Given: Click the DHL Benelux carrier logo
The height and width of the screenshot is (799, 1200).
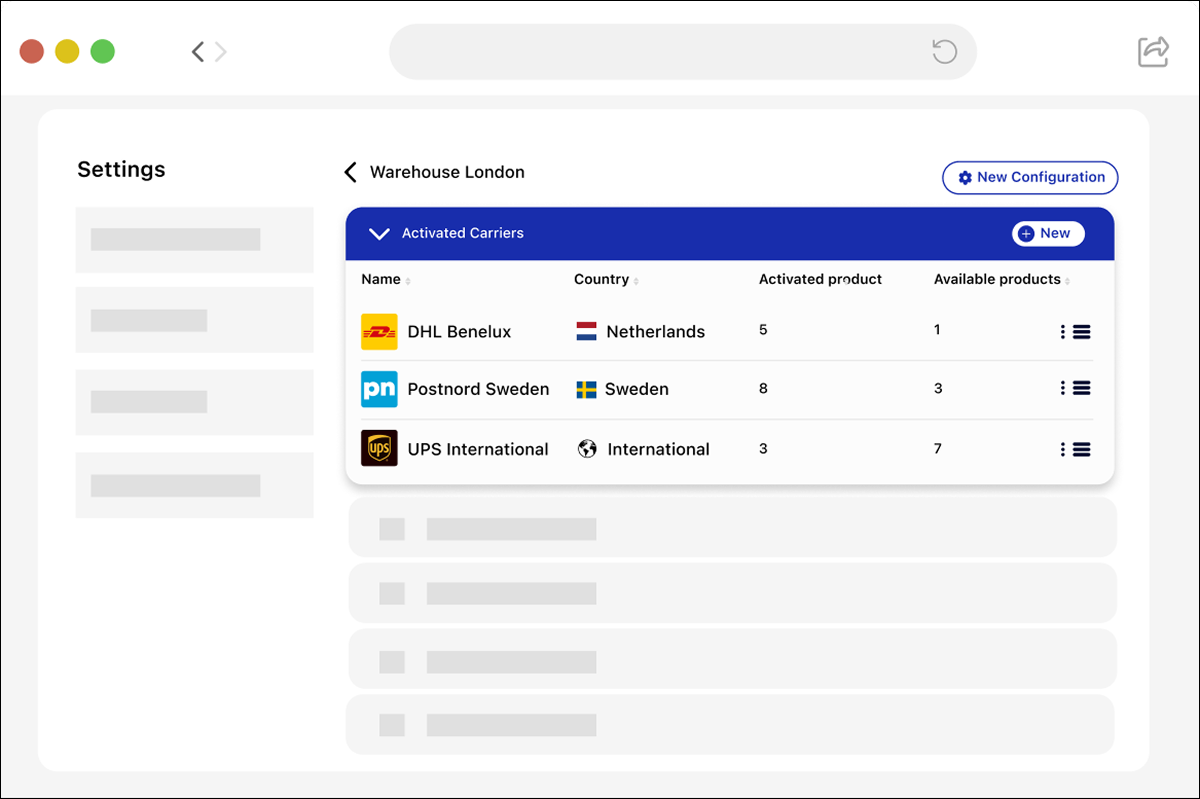Looking at the screenshot, I should click(x=379, y=331).
